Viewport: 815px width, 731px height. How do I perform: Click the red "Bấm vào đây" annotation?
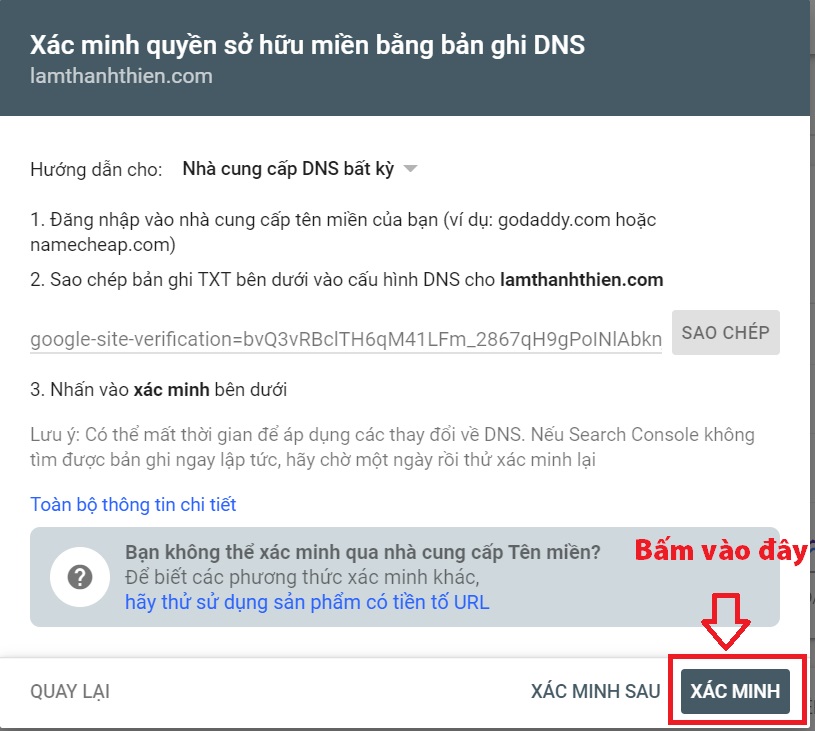click(x=722, y=549)
